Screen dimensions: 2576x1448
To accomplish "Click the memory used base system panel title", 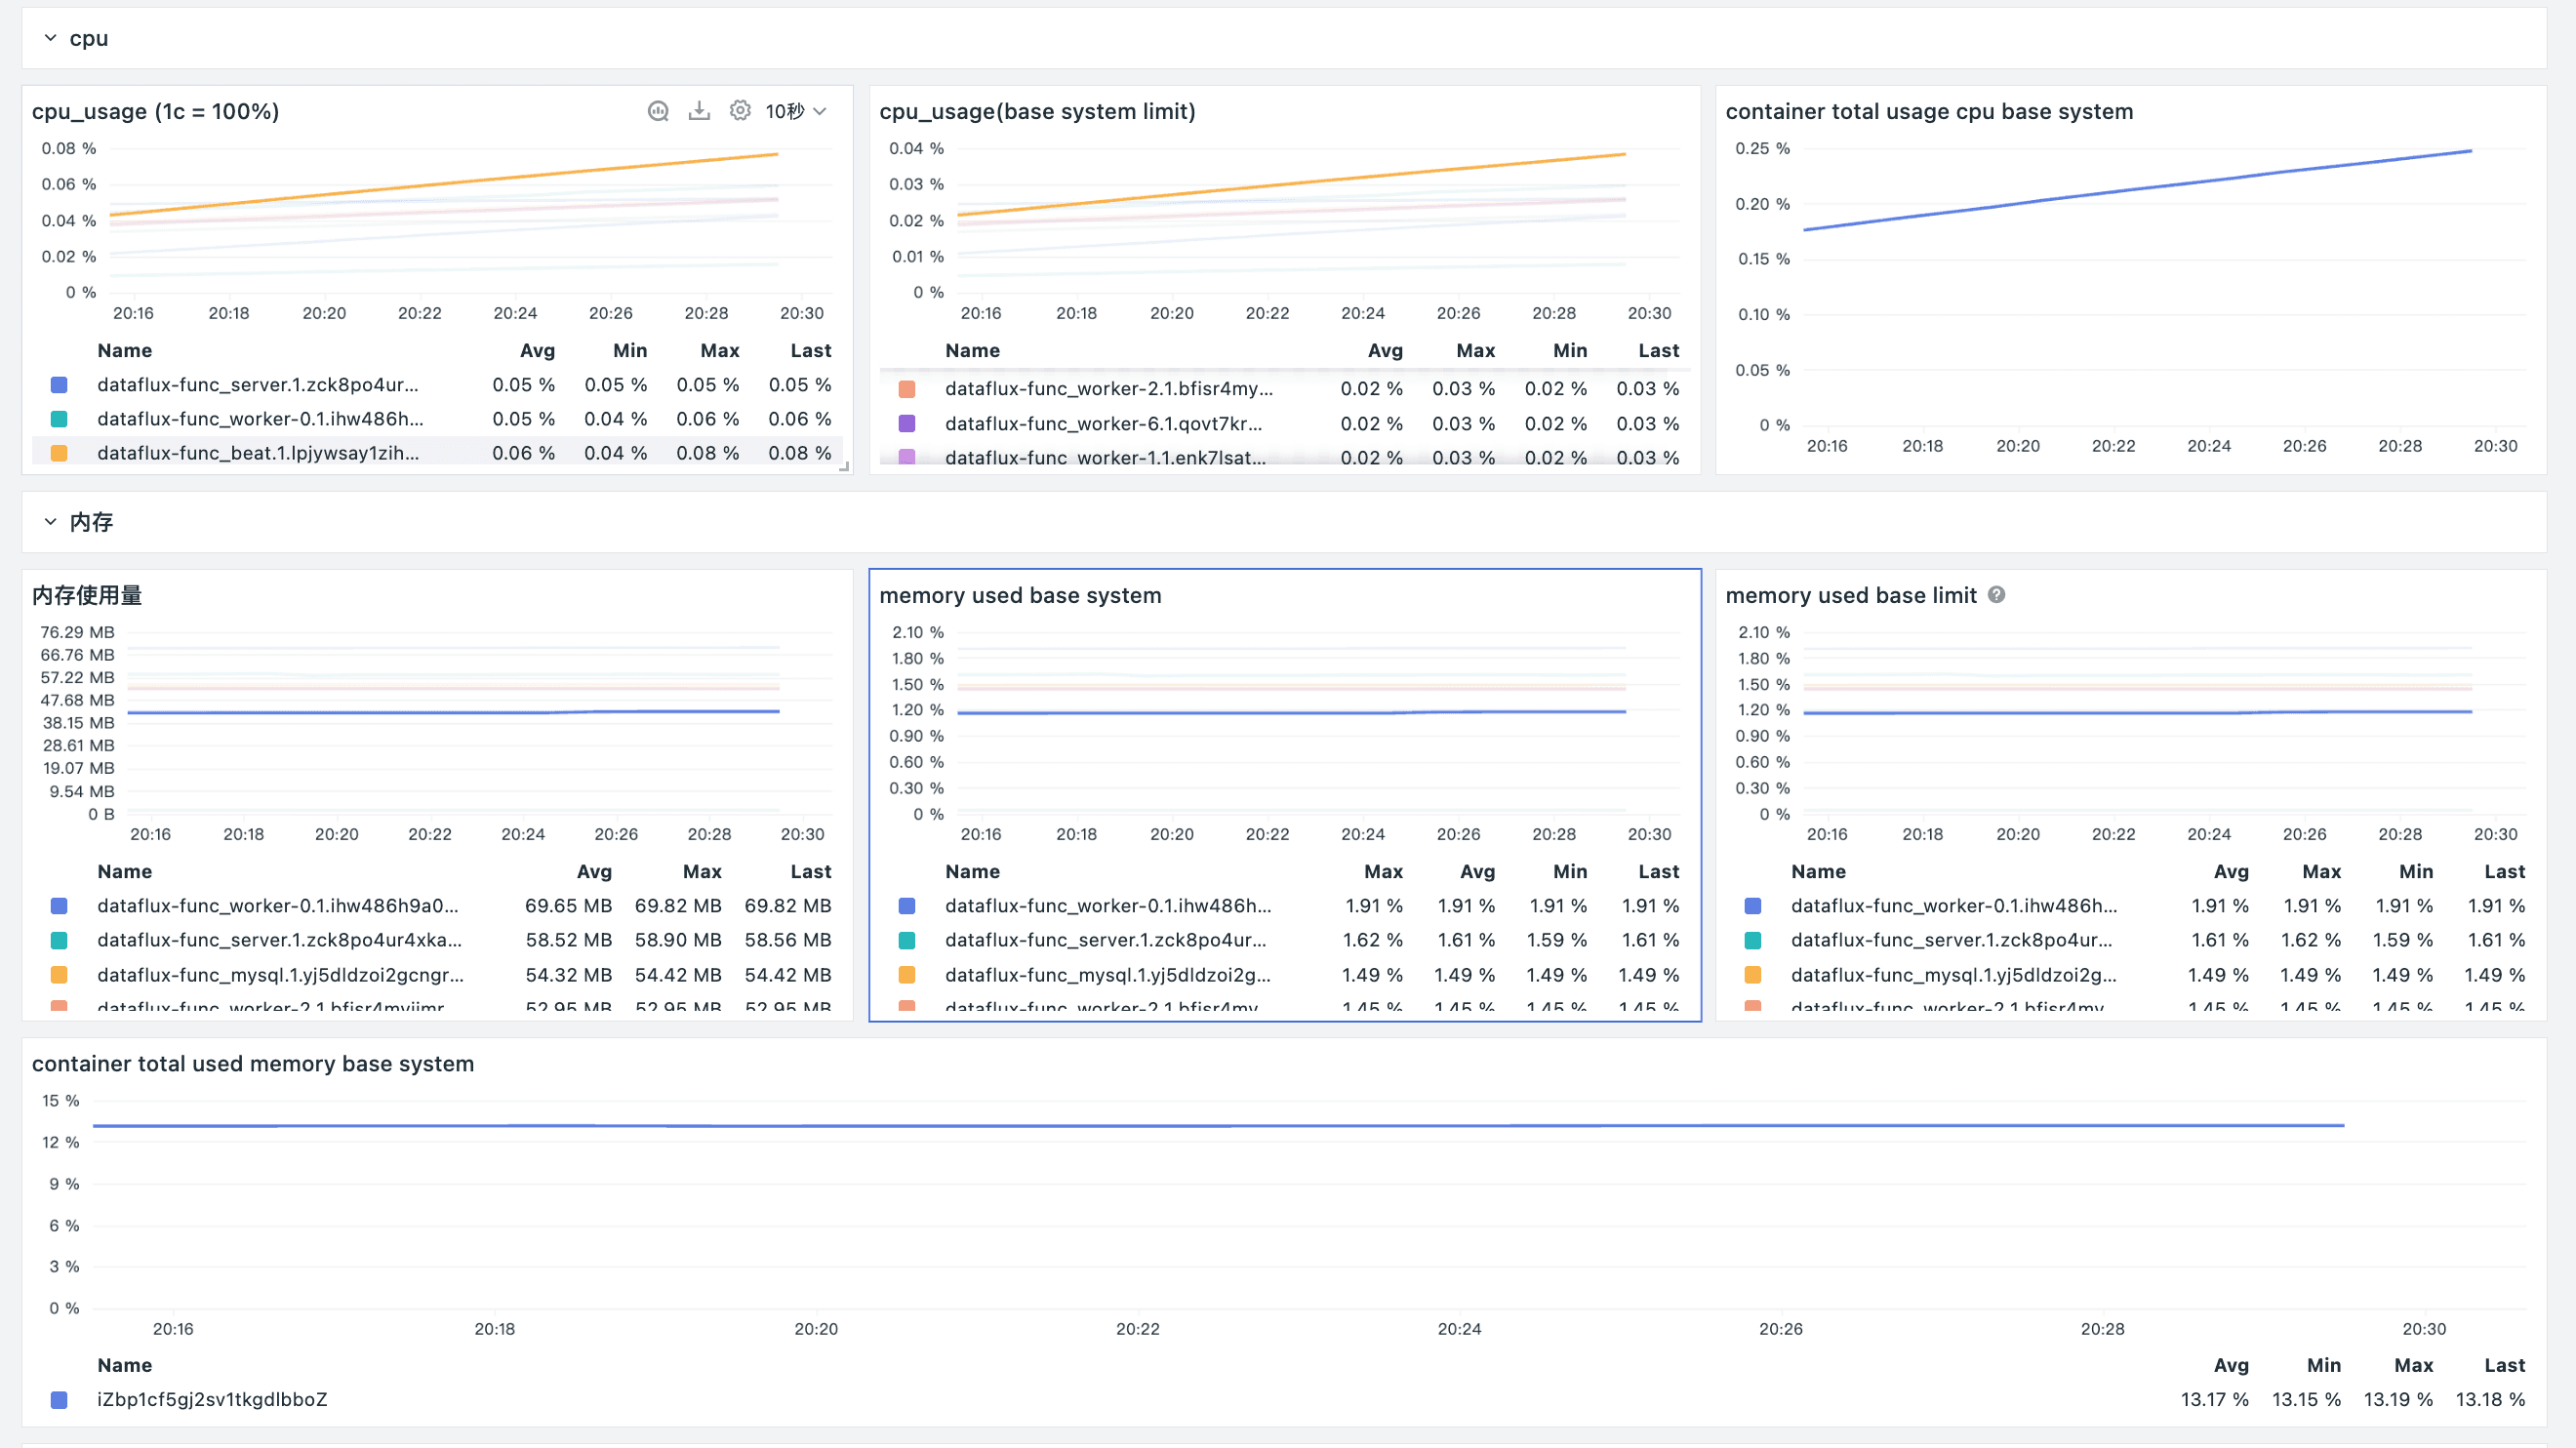I will click(1020, 596).
